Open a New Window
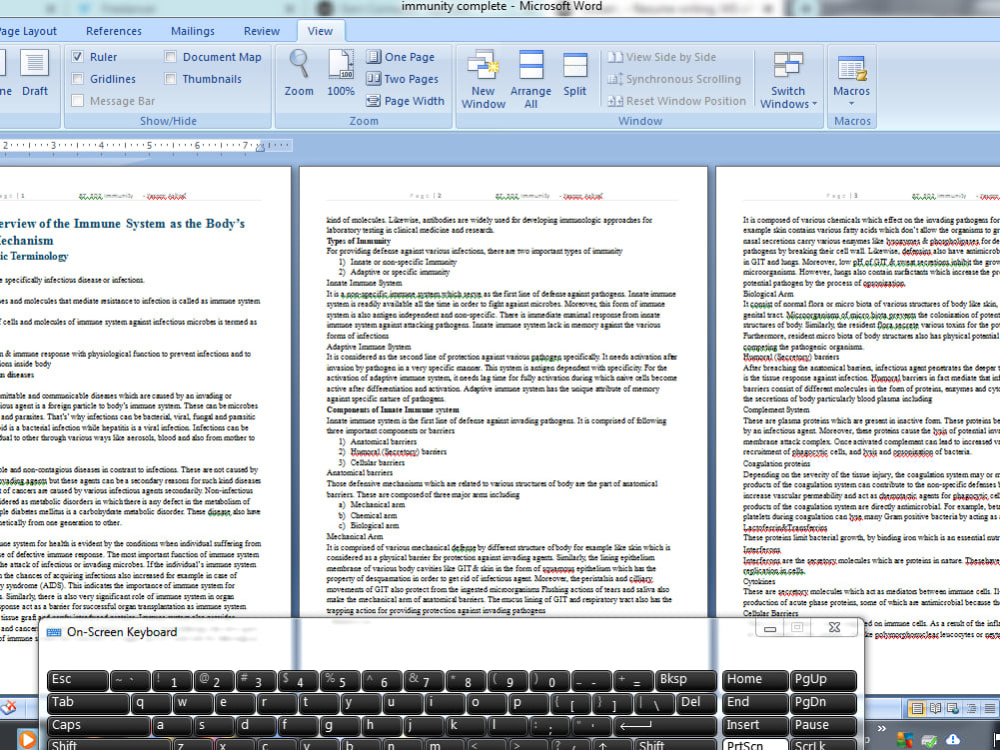 [x=483, y=78]
